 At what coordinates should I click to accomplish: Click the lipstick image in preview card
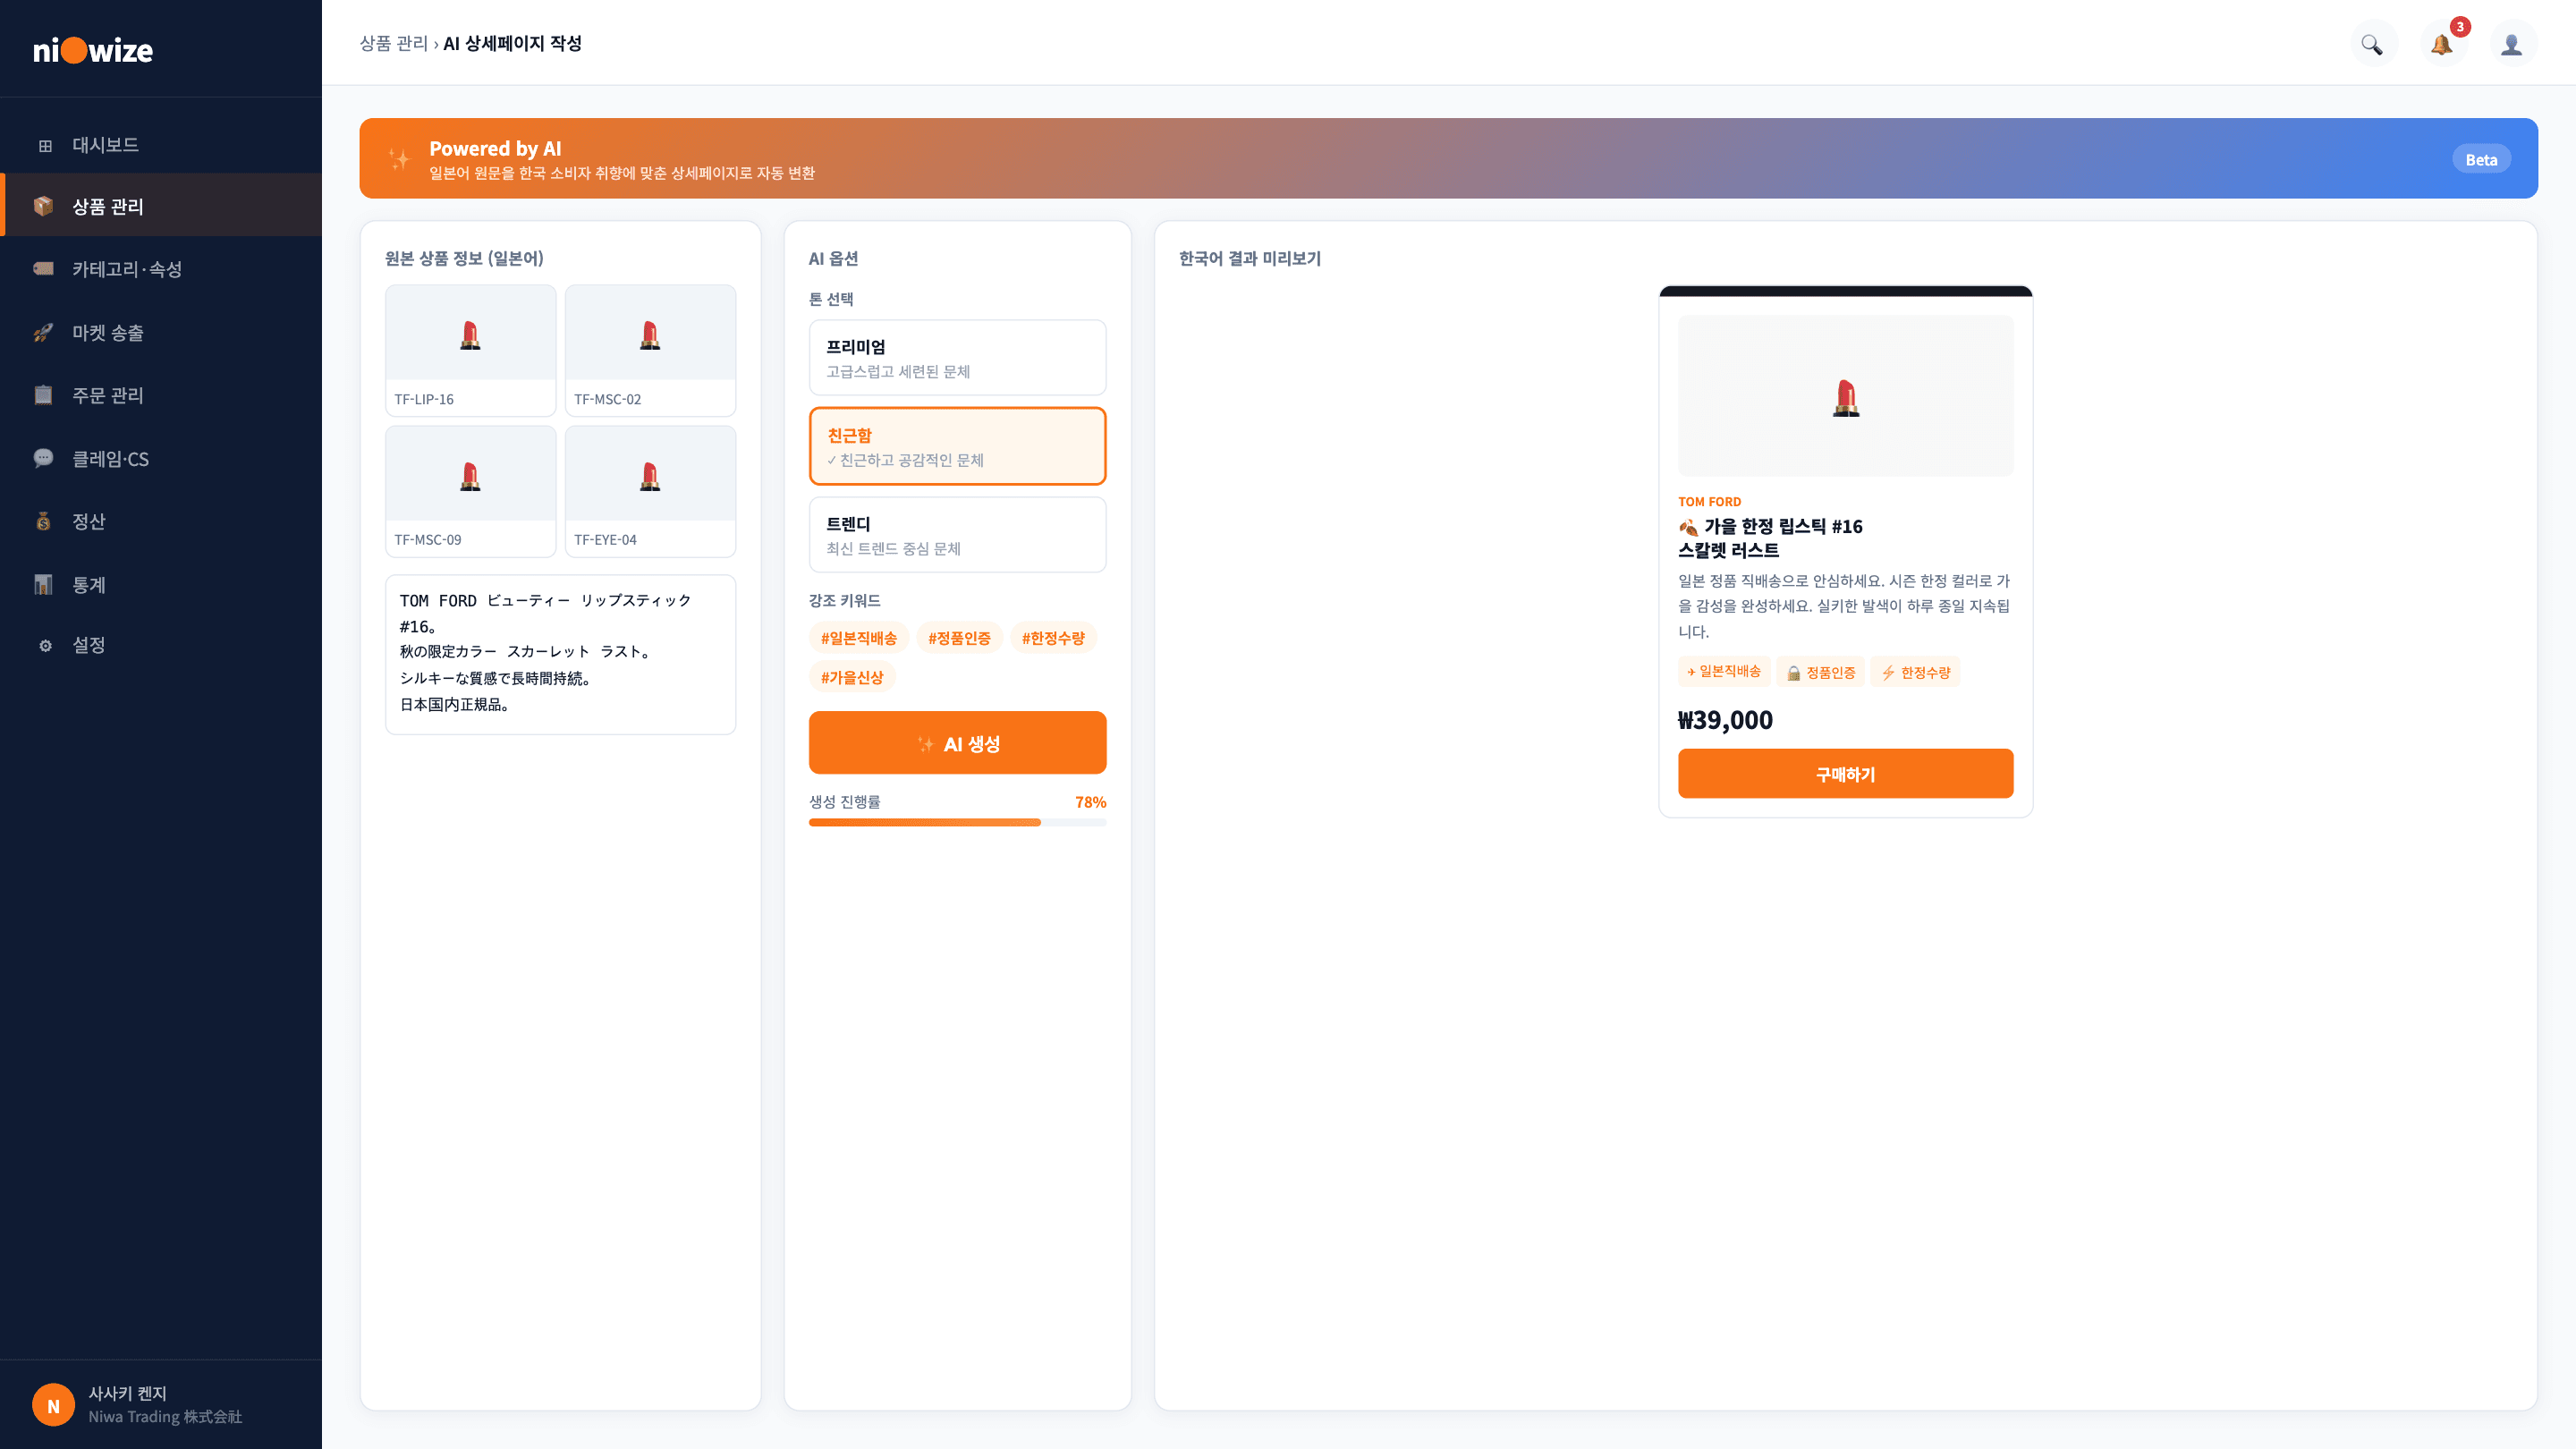tap(1845, 396)
